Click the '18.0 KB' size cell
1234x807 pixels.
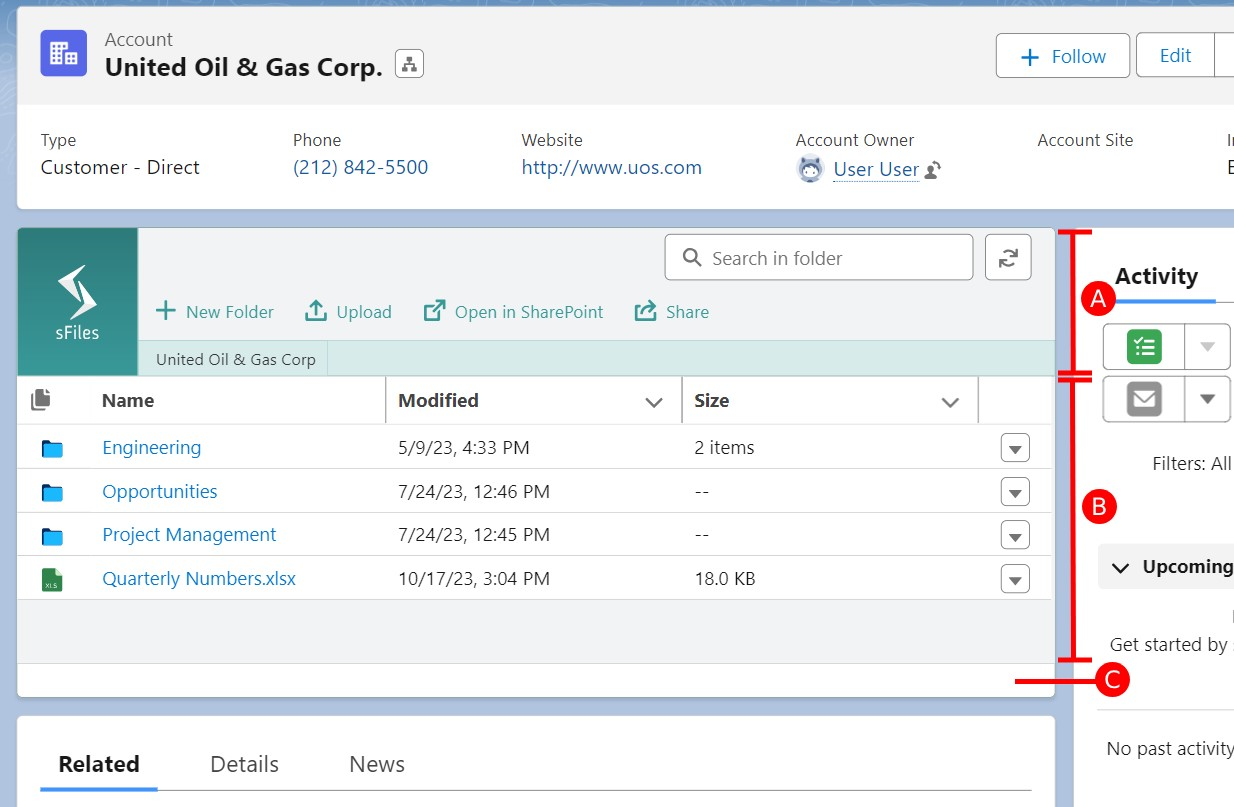[x=724, y=579]
